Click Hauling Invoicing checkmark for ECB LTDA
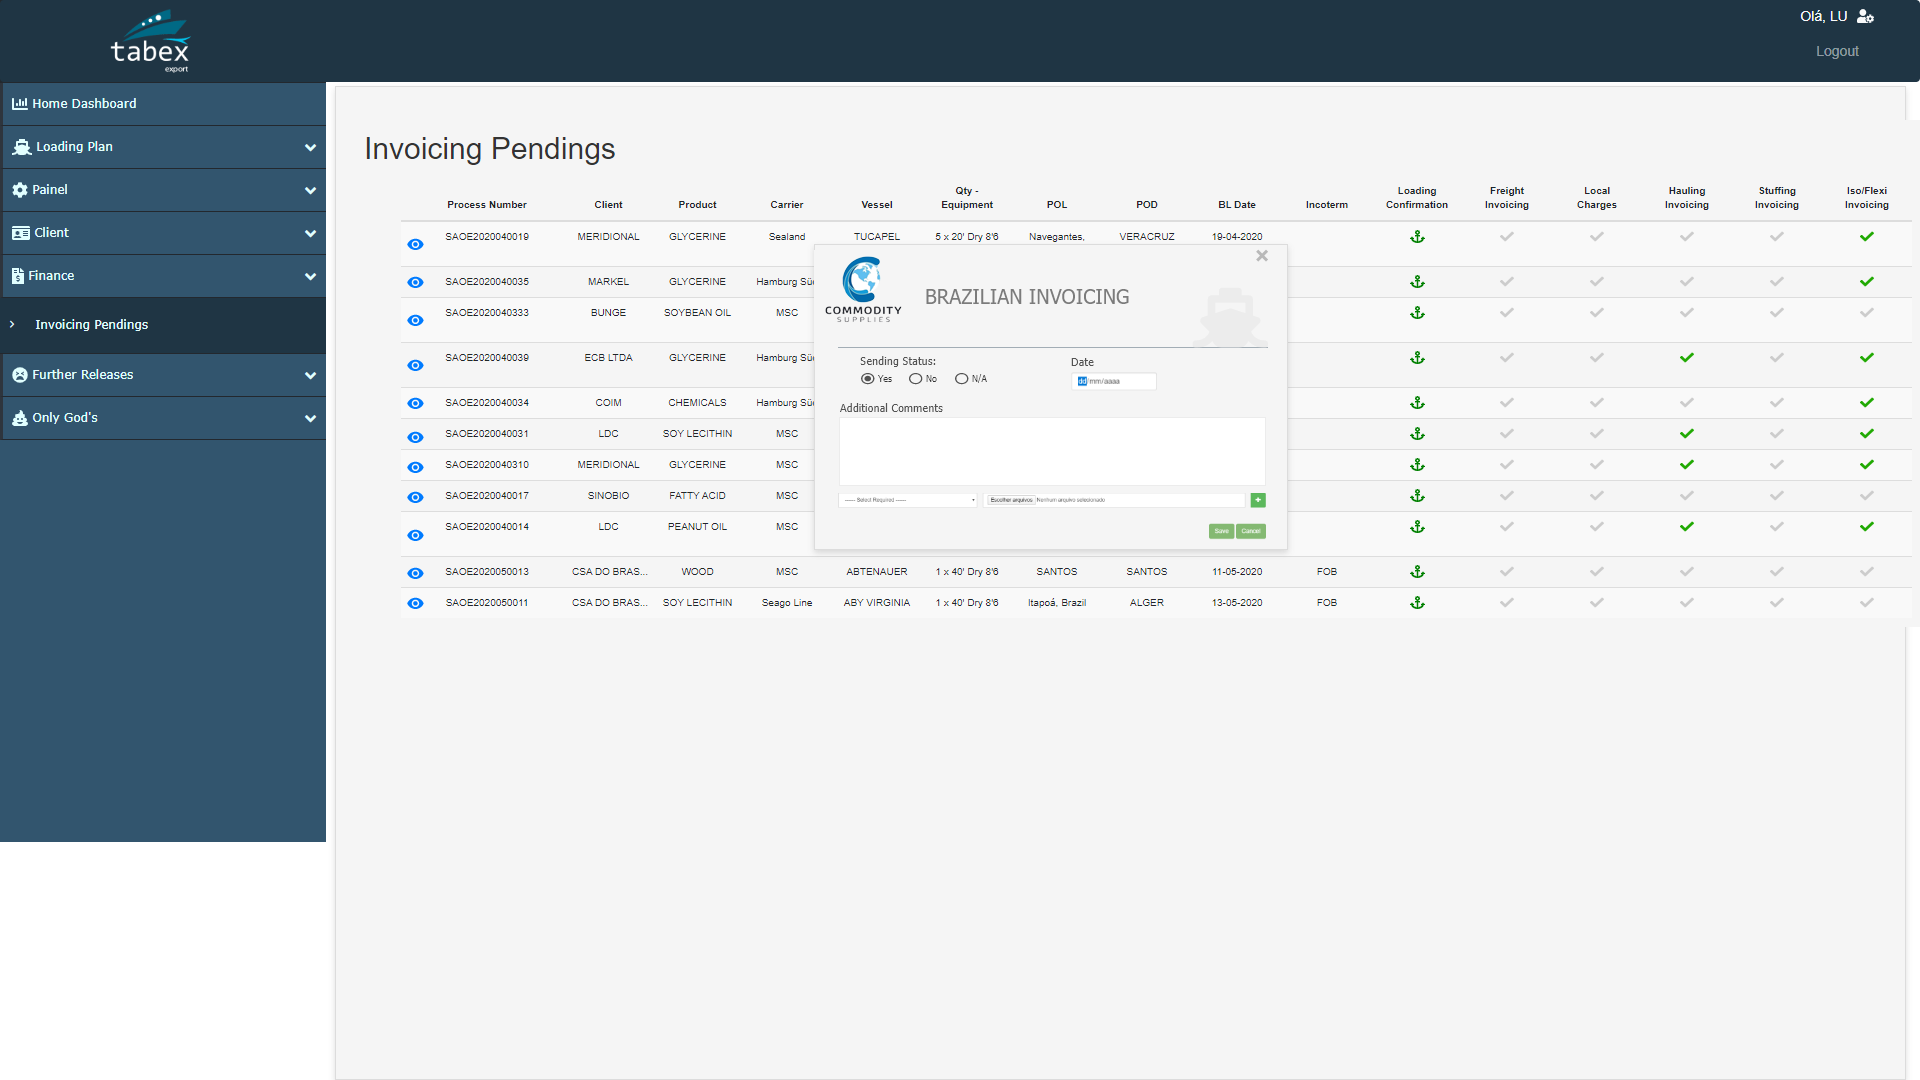Screen dimensions: 1920x1080 pyautogui.click(x=1686, y=358)
